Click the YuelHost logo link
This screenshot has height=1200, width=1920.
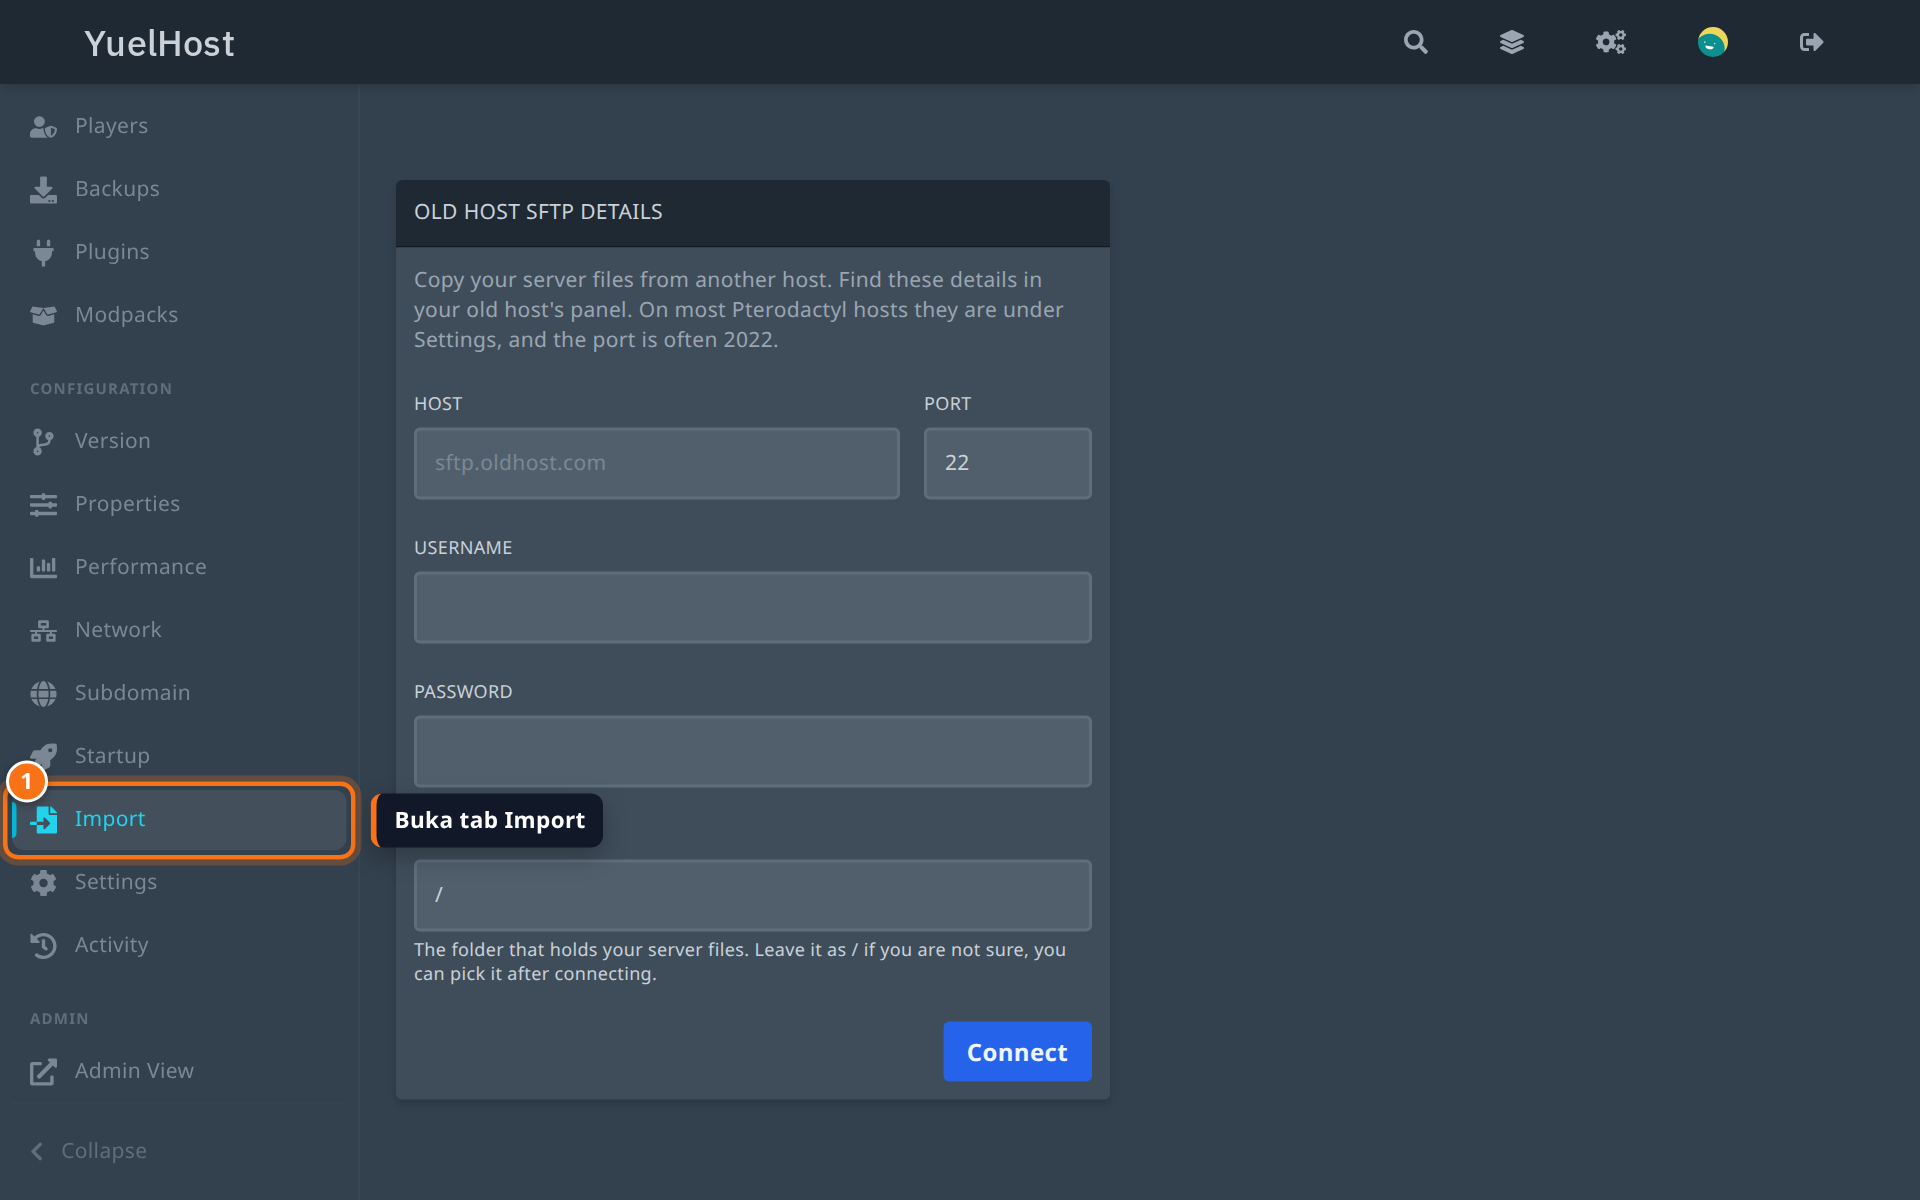159,43
